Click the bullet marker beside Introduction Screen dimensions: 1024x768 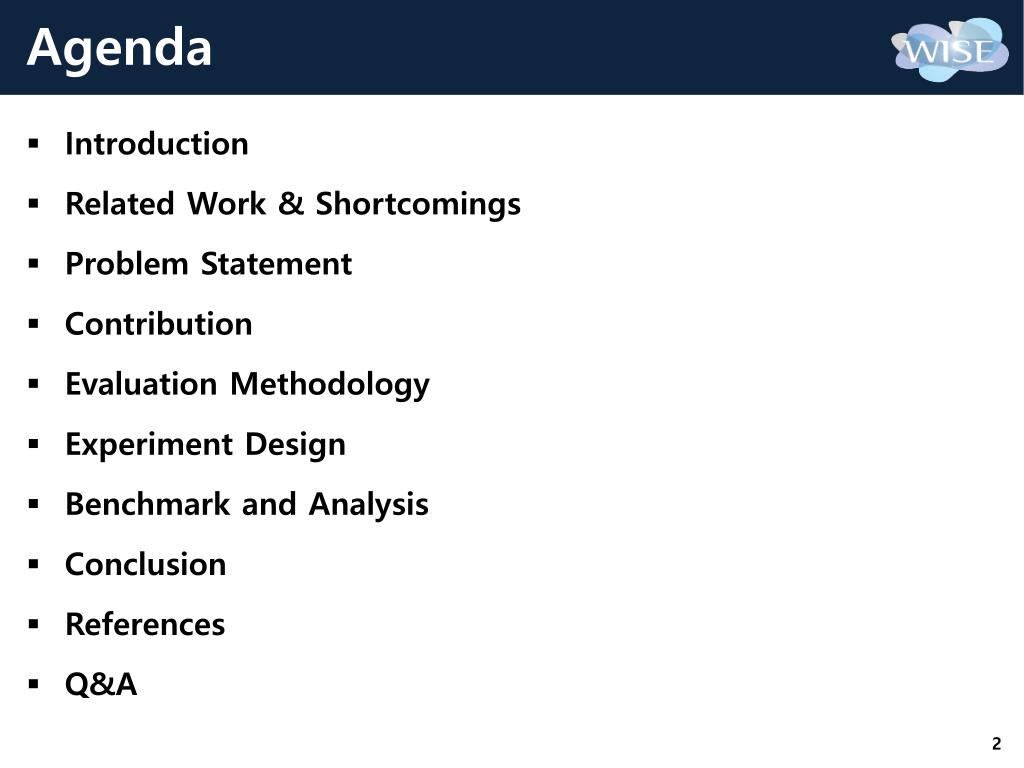34,144
